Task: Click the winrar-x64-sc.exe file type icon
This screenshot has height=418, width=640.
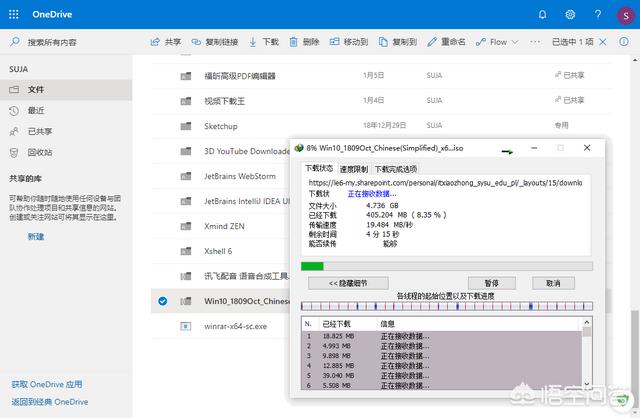Action: pos(186,326)
